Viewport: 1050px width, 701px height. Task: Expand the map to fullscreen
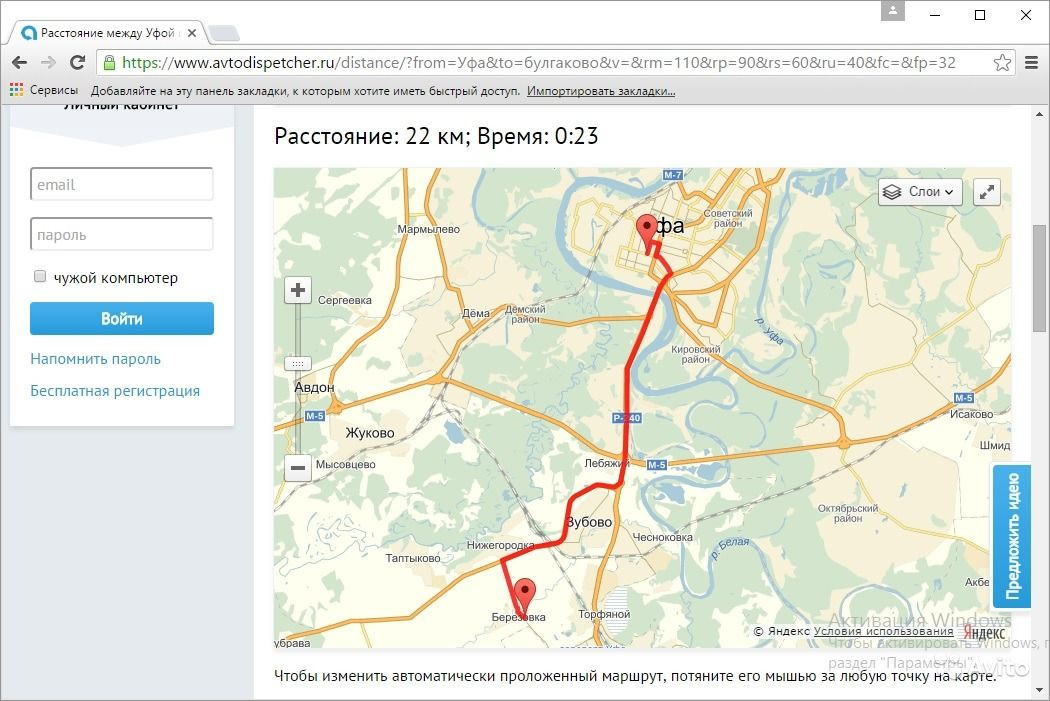[x=986, y=192]
